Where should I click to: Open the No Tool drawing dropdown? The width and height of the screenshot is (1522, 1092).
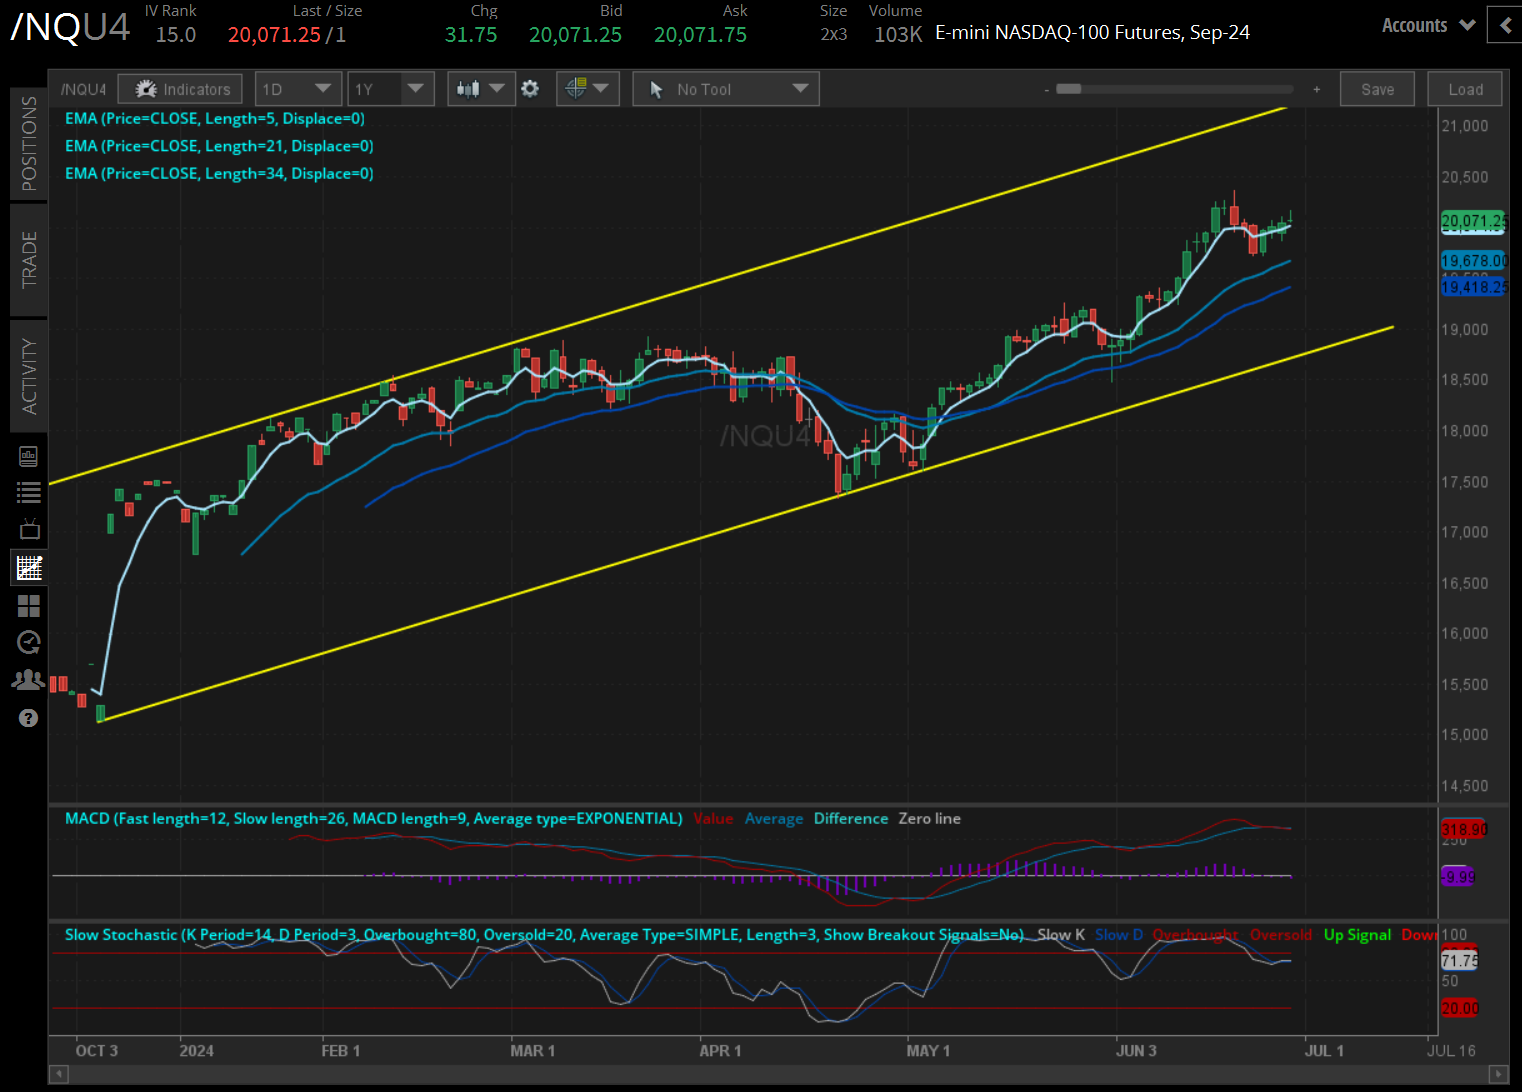pyautogui.click(x=725, y=88)
